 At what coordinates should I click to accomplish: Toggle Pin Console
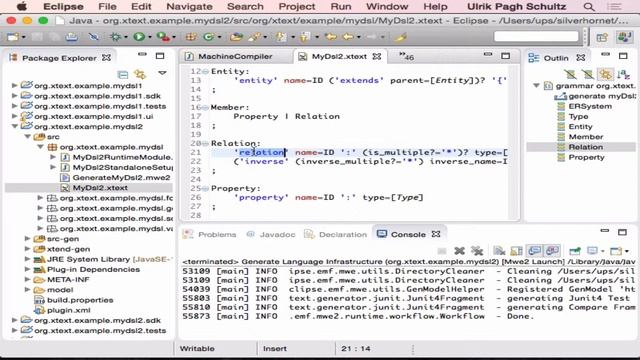[x=575, y=251]
